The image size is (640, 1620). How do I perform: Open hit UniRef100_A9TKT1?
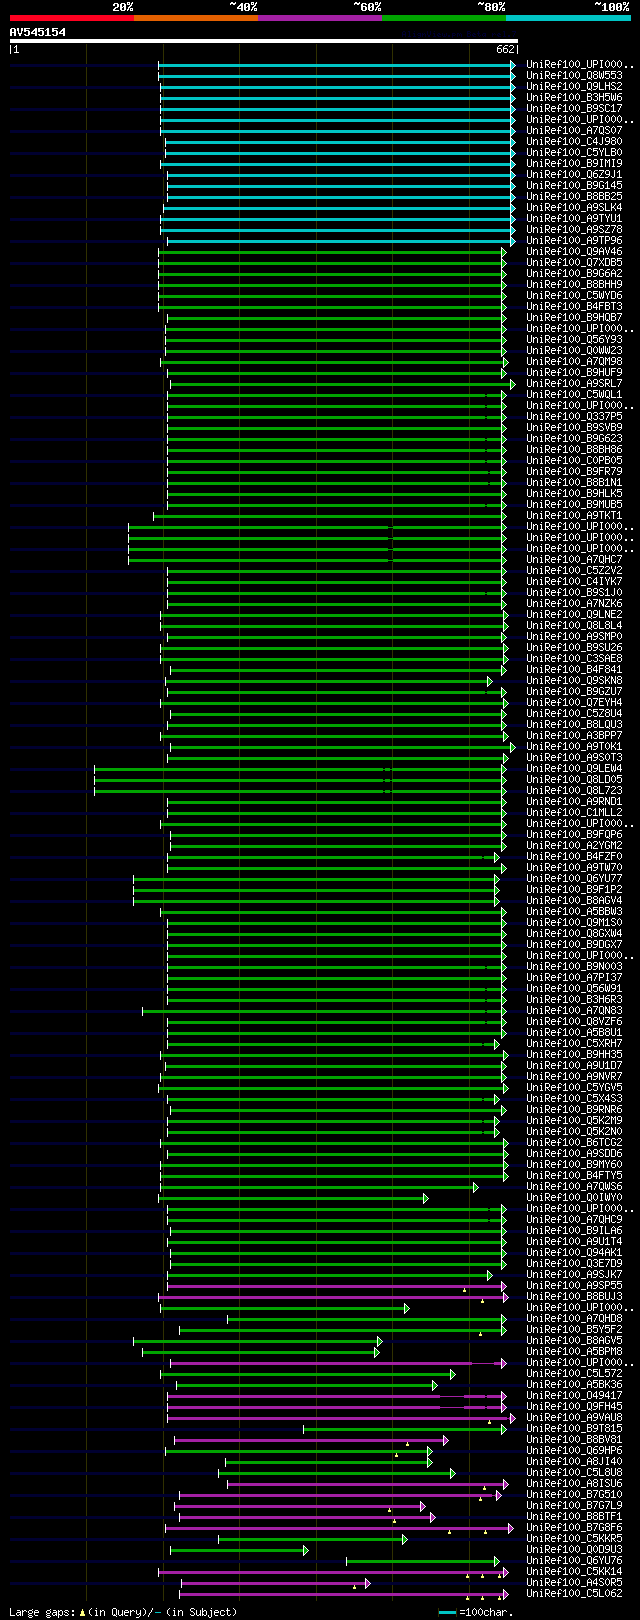574,515
